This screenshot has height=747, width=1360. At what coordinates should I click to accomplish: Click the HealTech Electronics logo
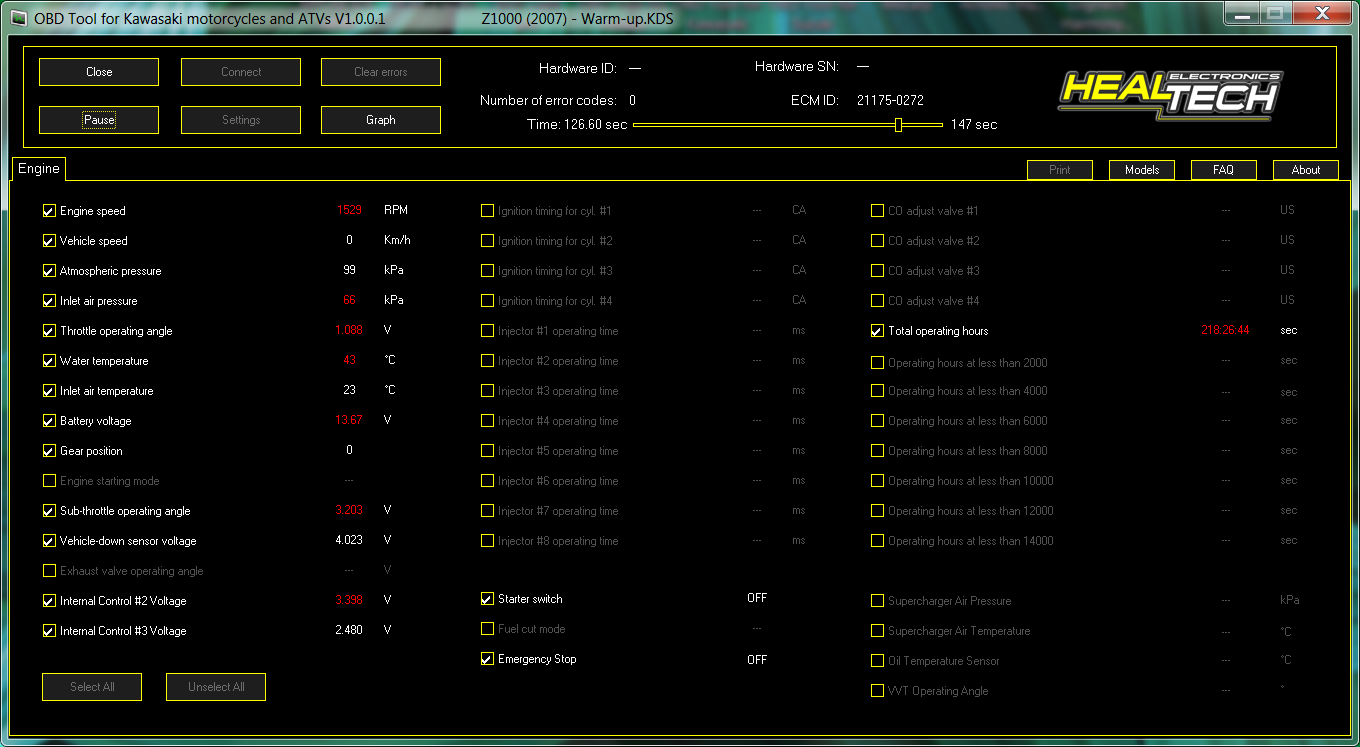point(1170,95)
